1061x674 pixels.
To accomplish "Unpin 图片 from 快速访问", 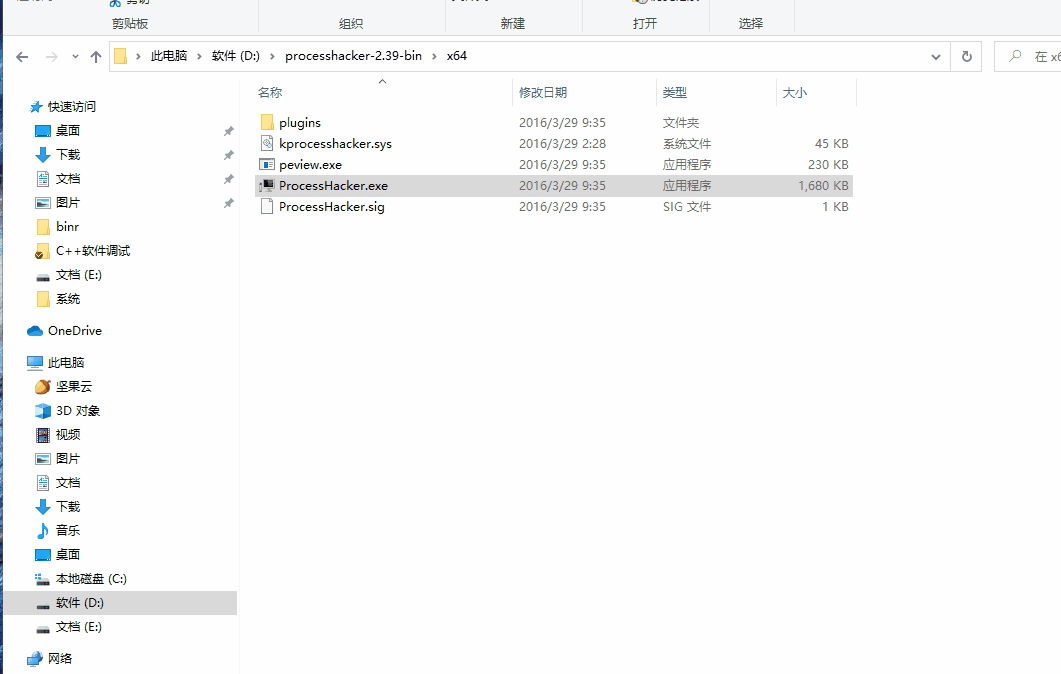I will [228, 202].
